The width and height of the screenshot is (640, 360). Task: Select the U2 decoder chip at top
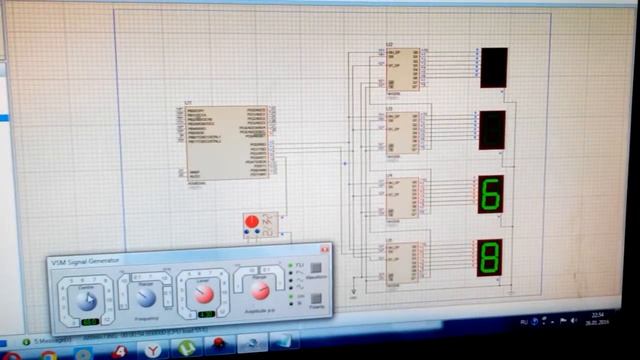(x=403, y=70)
